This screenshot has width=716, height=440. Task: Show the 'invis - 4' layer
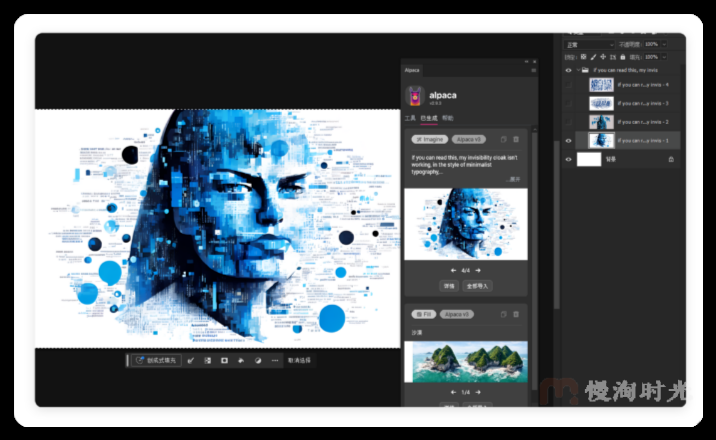569,85
